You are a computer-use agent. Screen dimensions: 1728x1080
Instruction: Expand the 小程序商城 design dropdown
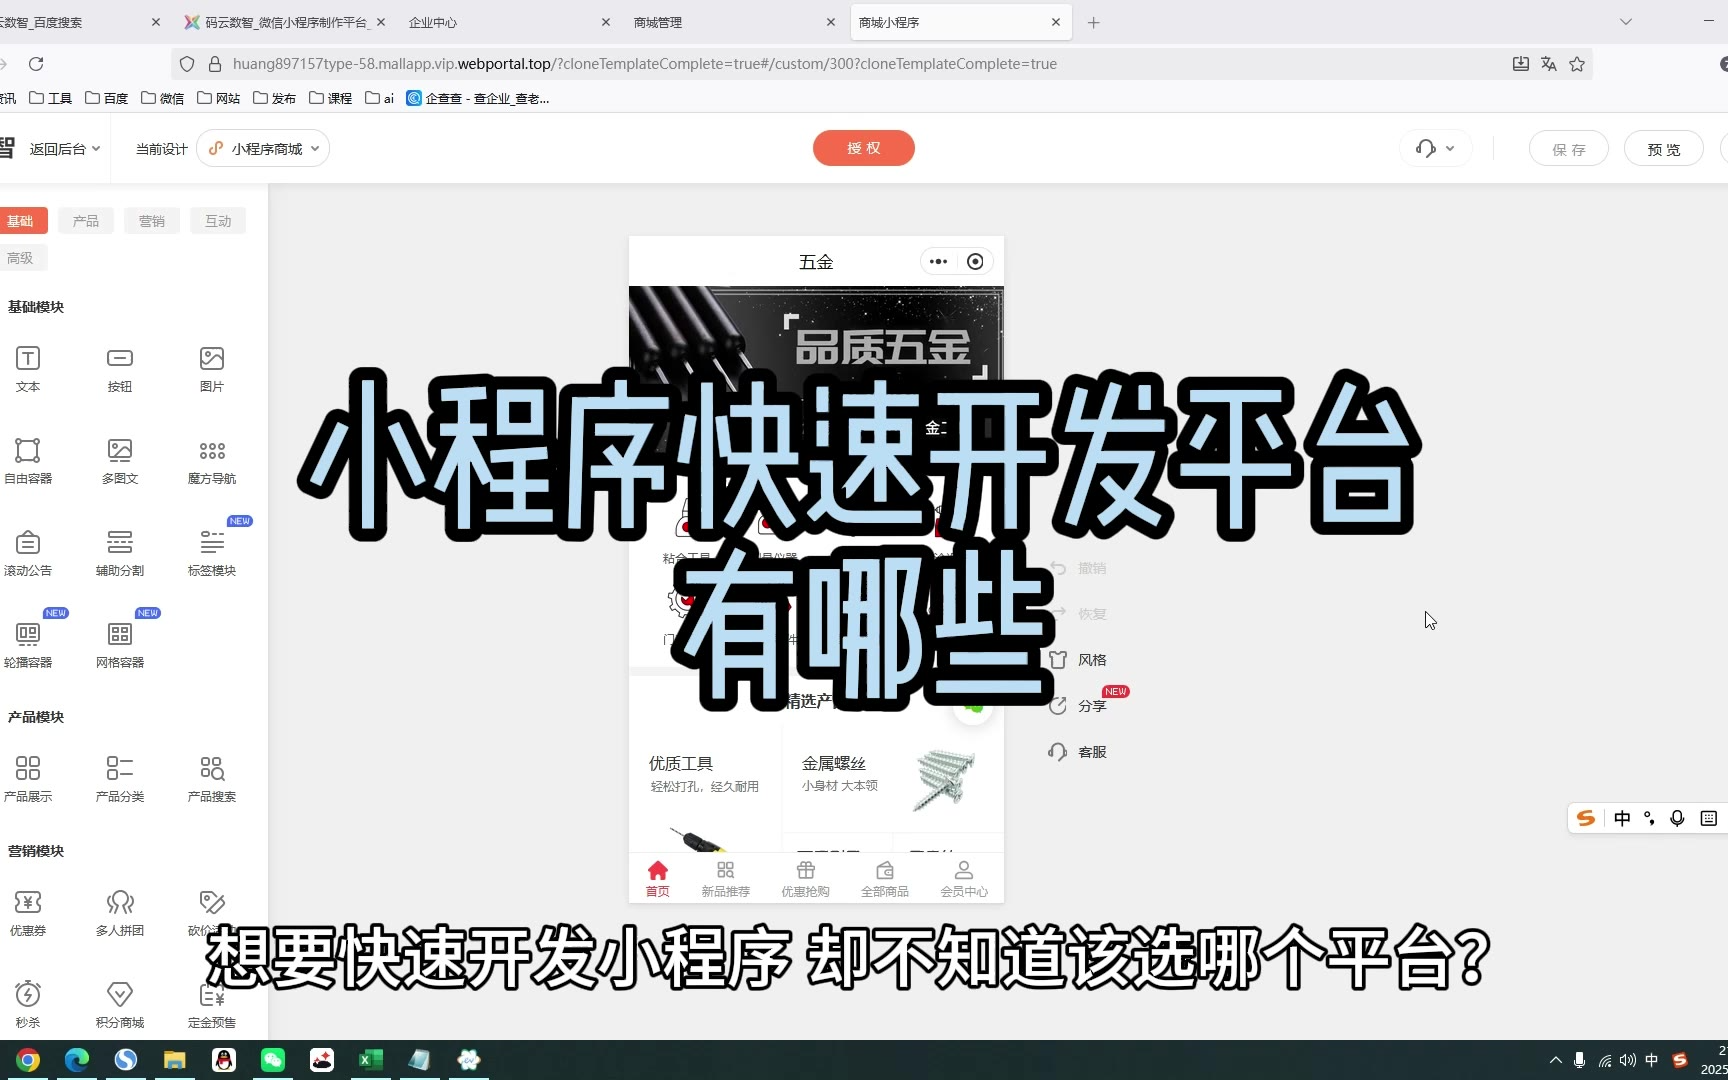[264, 149]
